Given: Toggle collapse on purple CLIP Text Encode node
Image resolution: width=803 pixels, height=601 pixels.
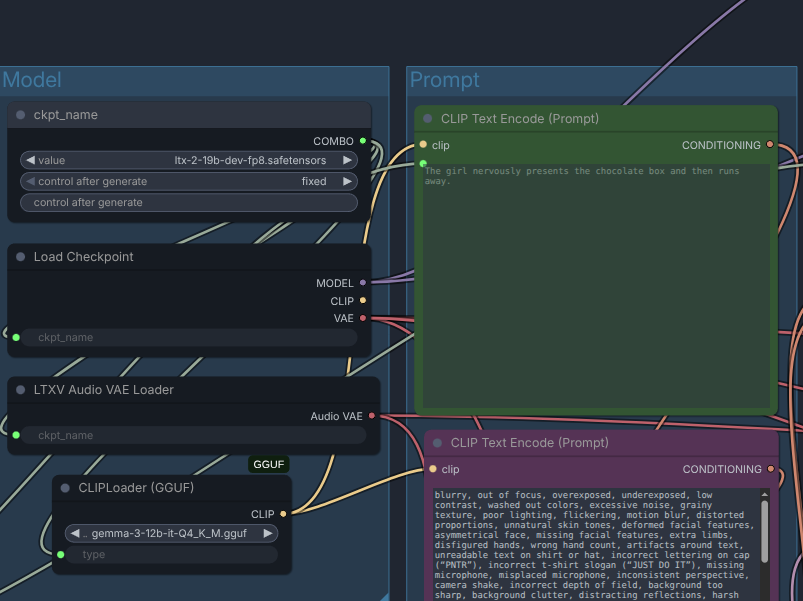Looking at the screenshot, I should (438, 443).
